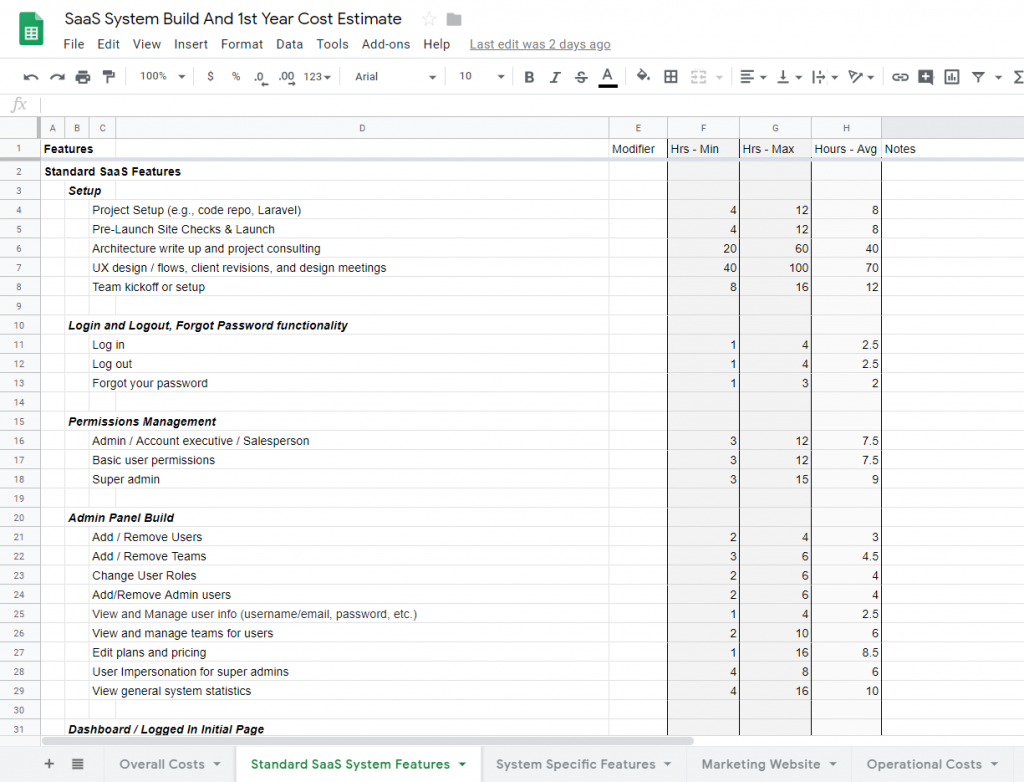Expand merge cells options arrow
This screenshot has height=782, width=1024.
[719, 77]
